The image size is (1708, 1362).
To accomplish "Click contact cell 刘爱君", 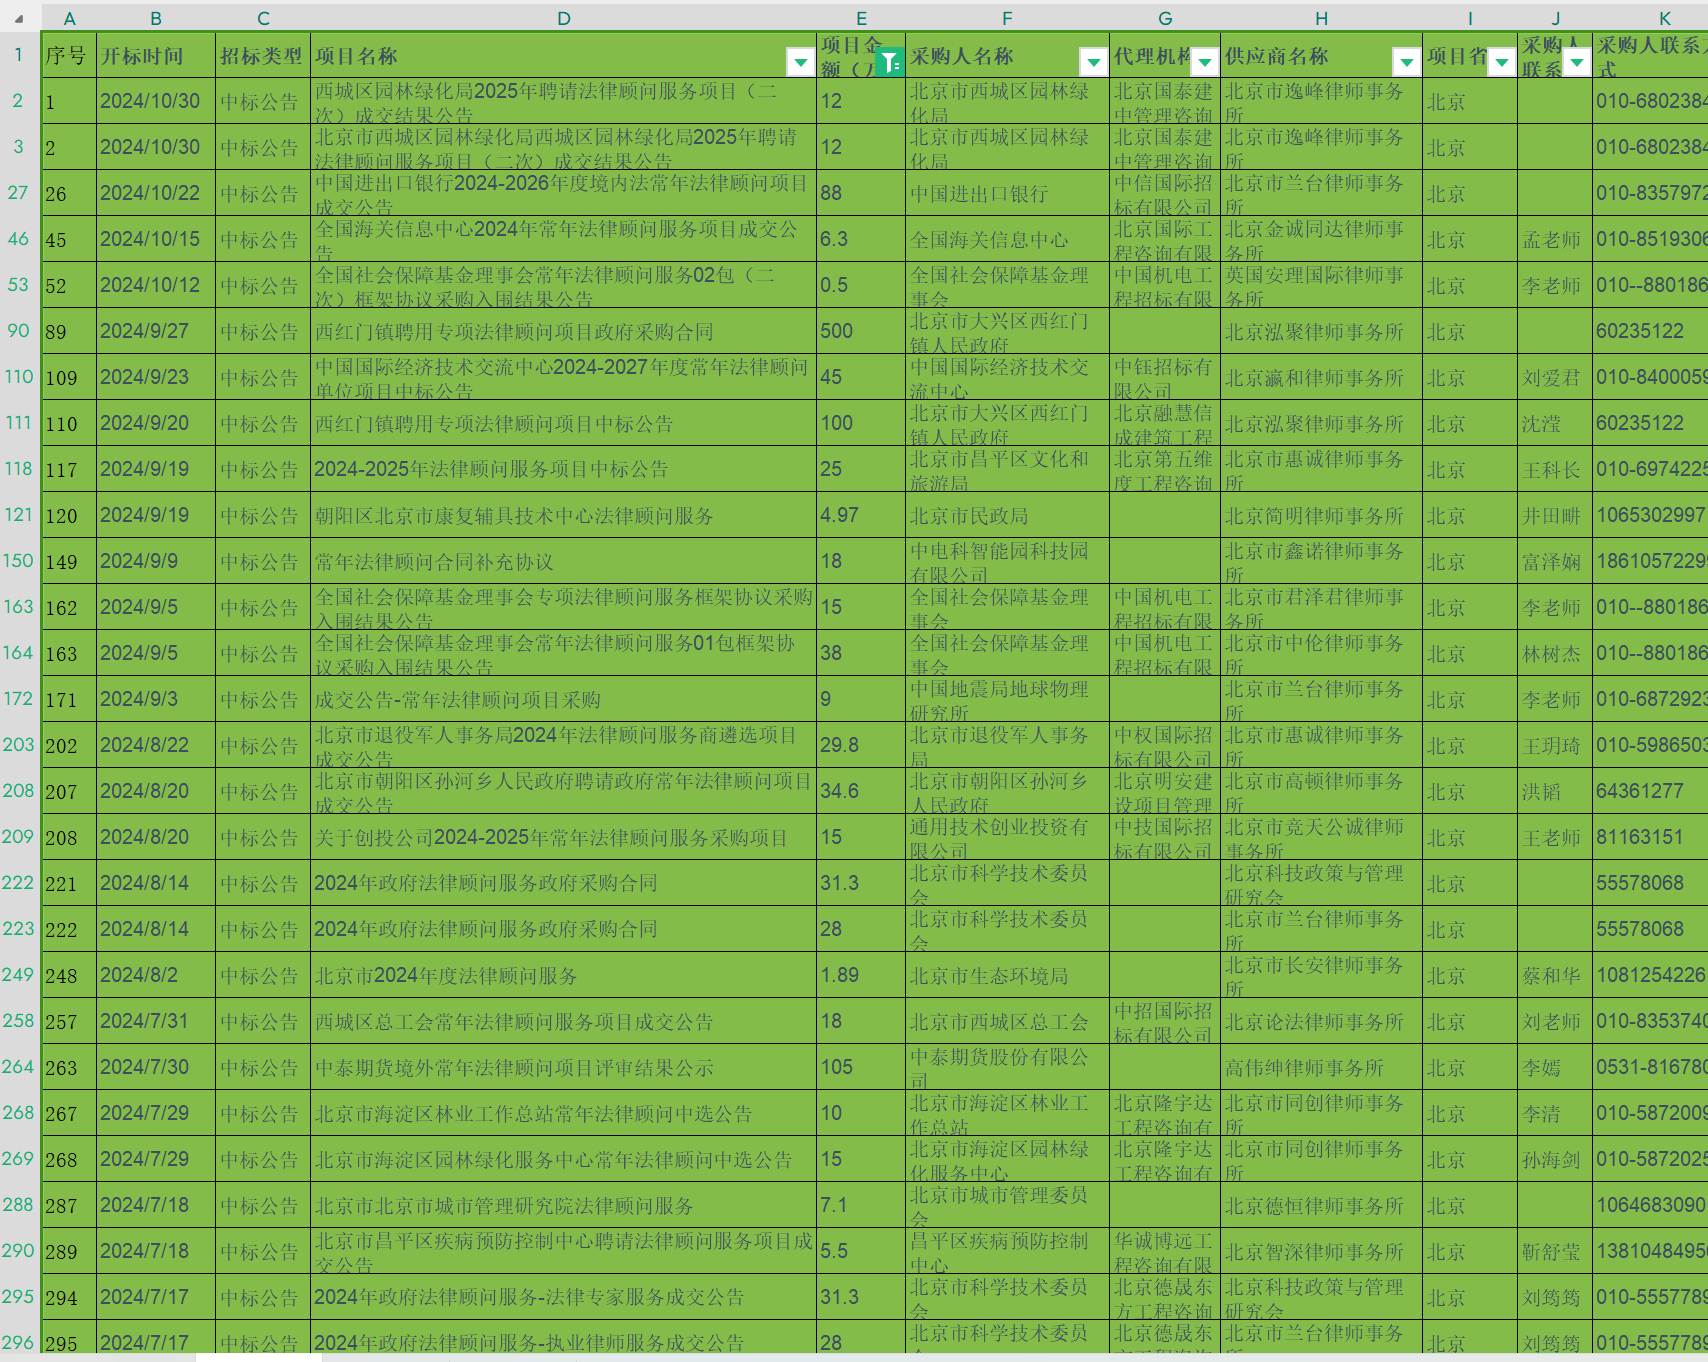I will click(1555, 377).
